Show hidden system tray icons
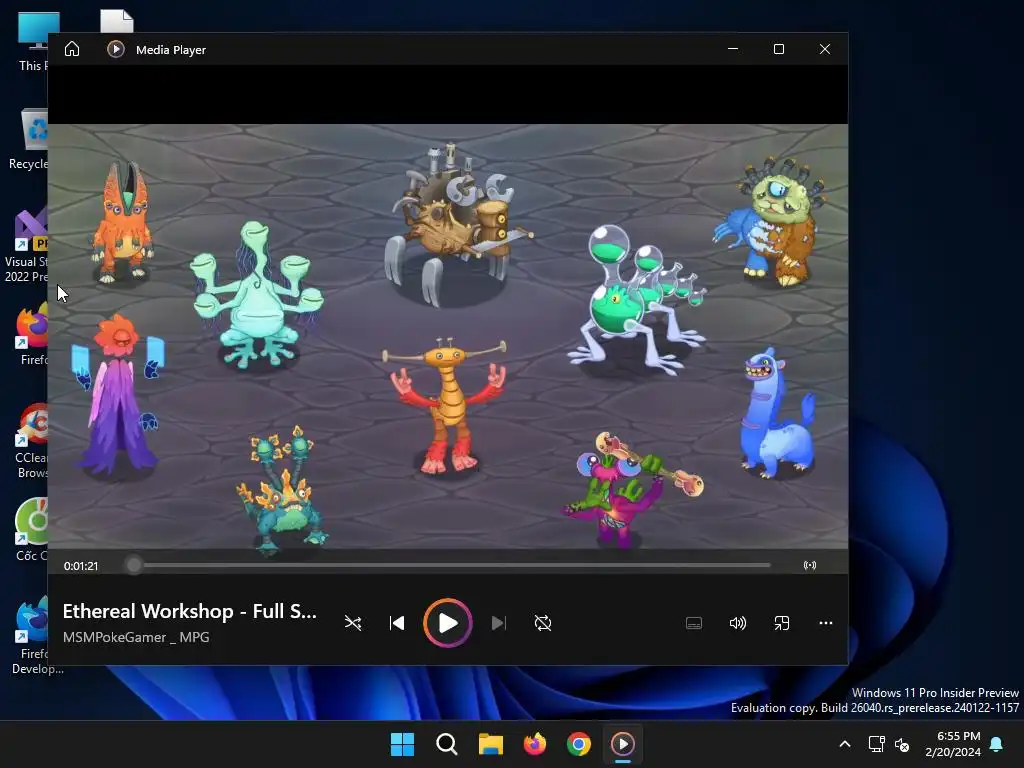This screenshot has height=768, width=1024. (x=844, y=744)
